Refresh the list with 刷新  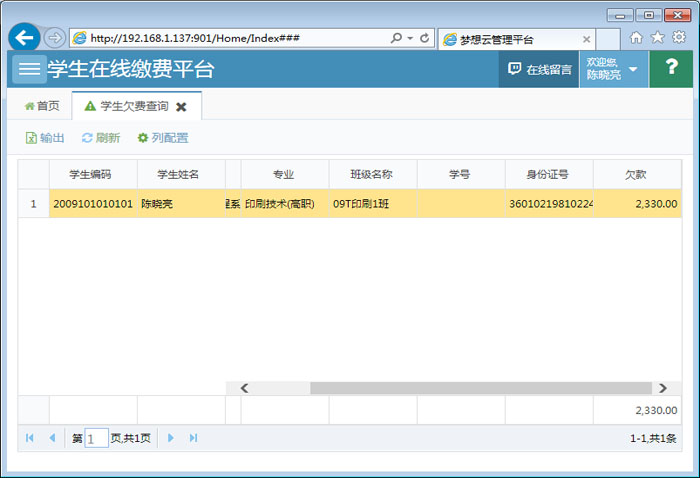(101, 138)
